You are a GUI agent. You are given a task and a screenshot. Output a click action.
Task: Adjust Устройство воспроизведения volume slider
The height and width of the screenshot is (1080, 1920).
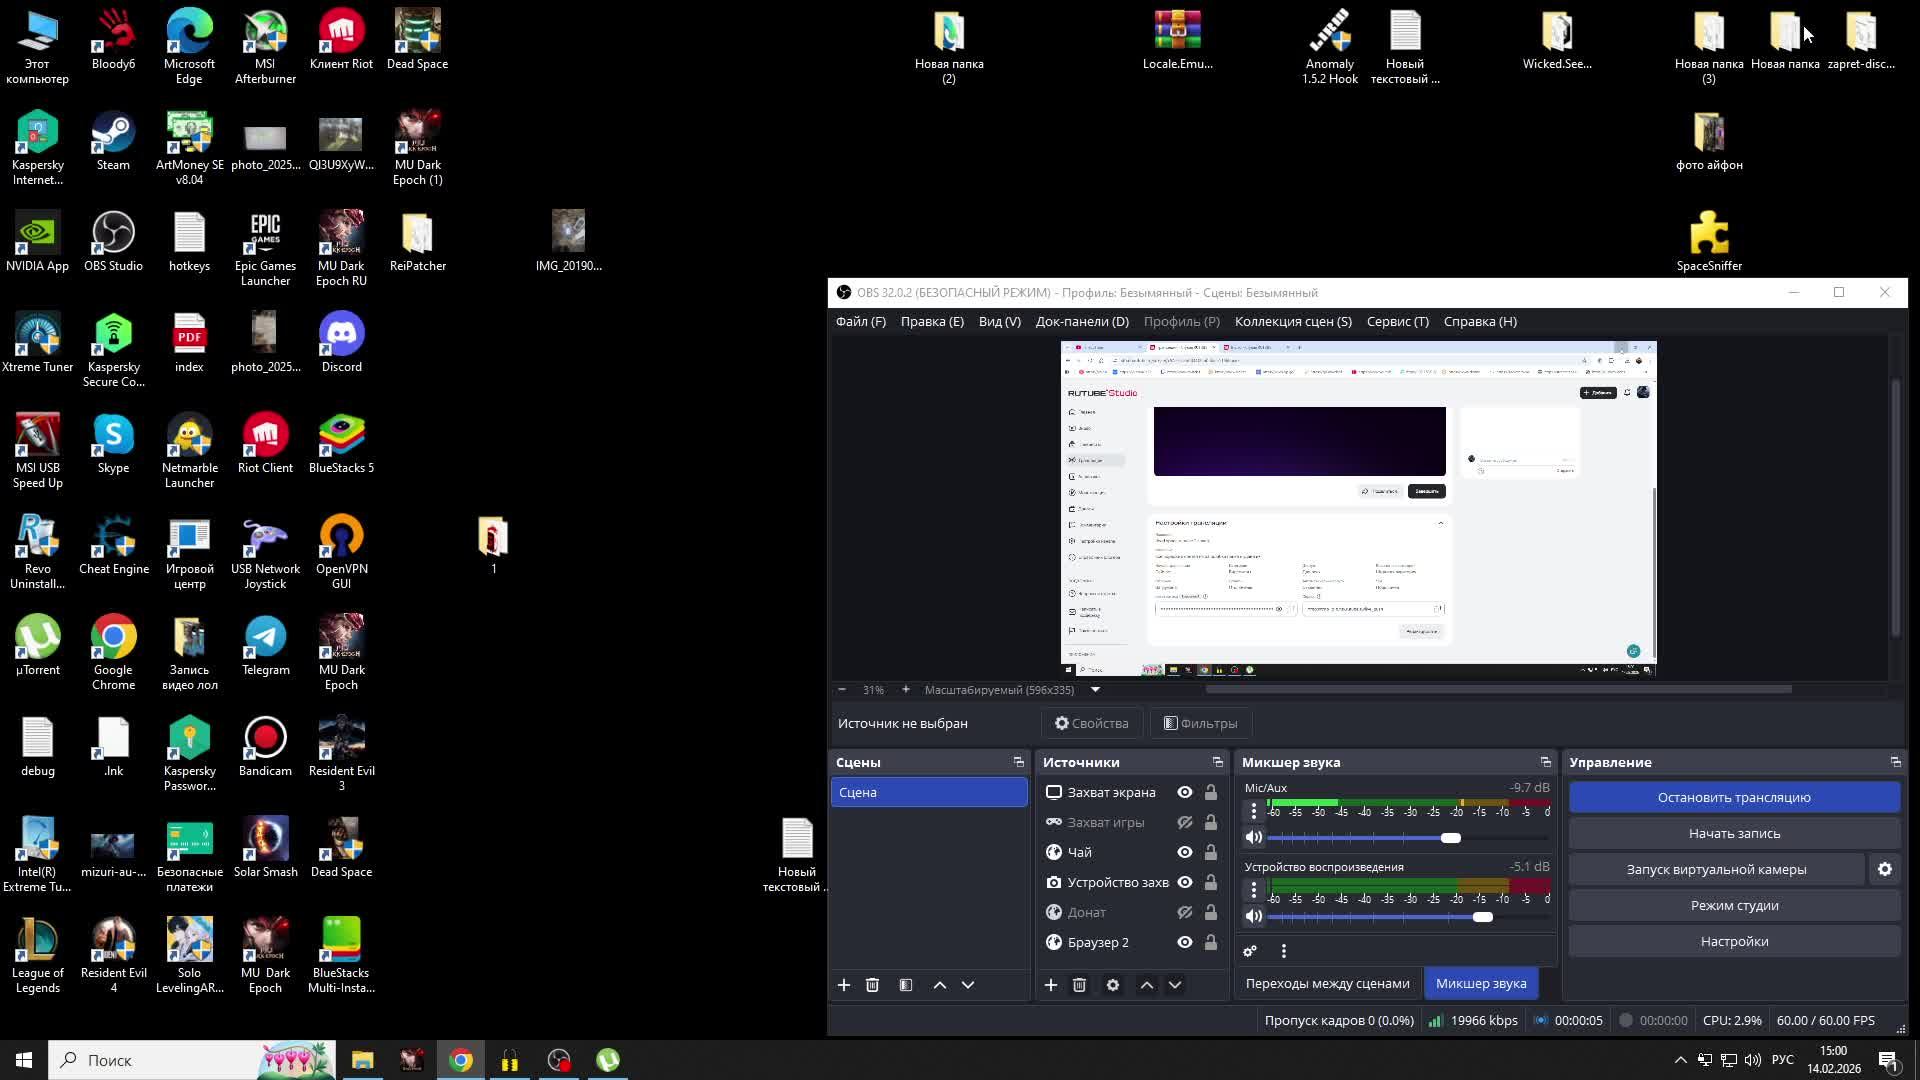(x=1483, y=917)
